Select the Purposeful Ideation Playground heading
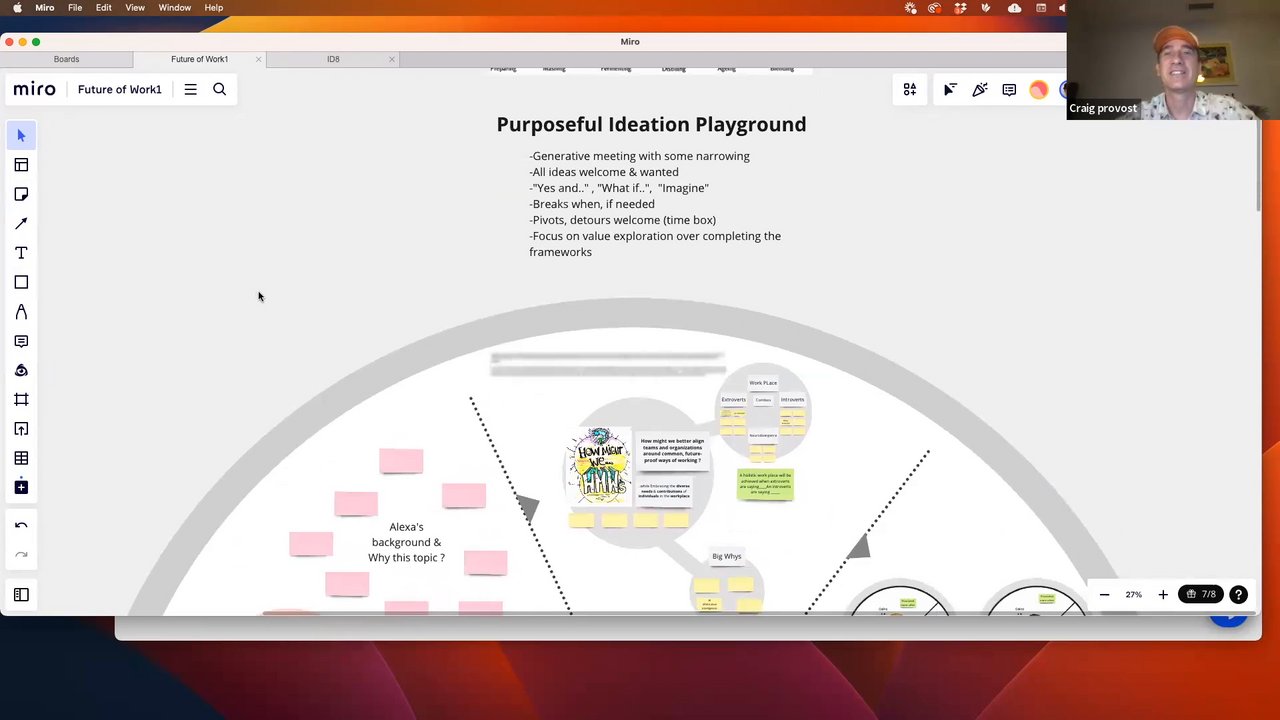 [x=651, y=124]
